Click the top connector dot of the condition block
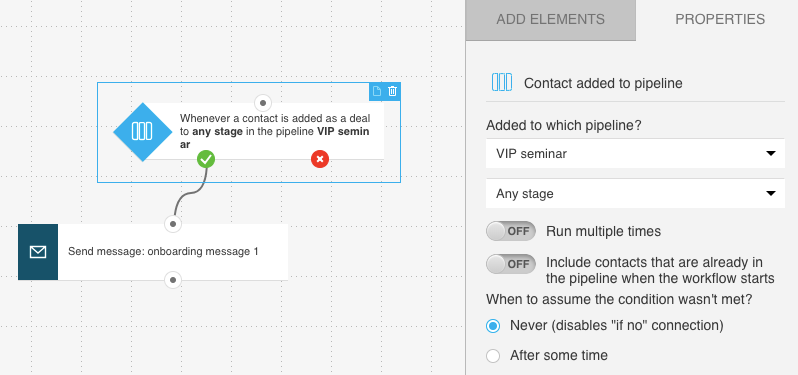This screenshot has height=375, width=798. [x=263, y=103]
